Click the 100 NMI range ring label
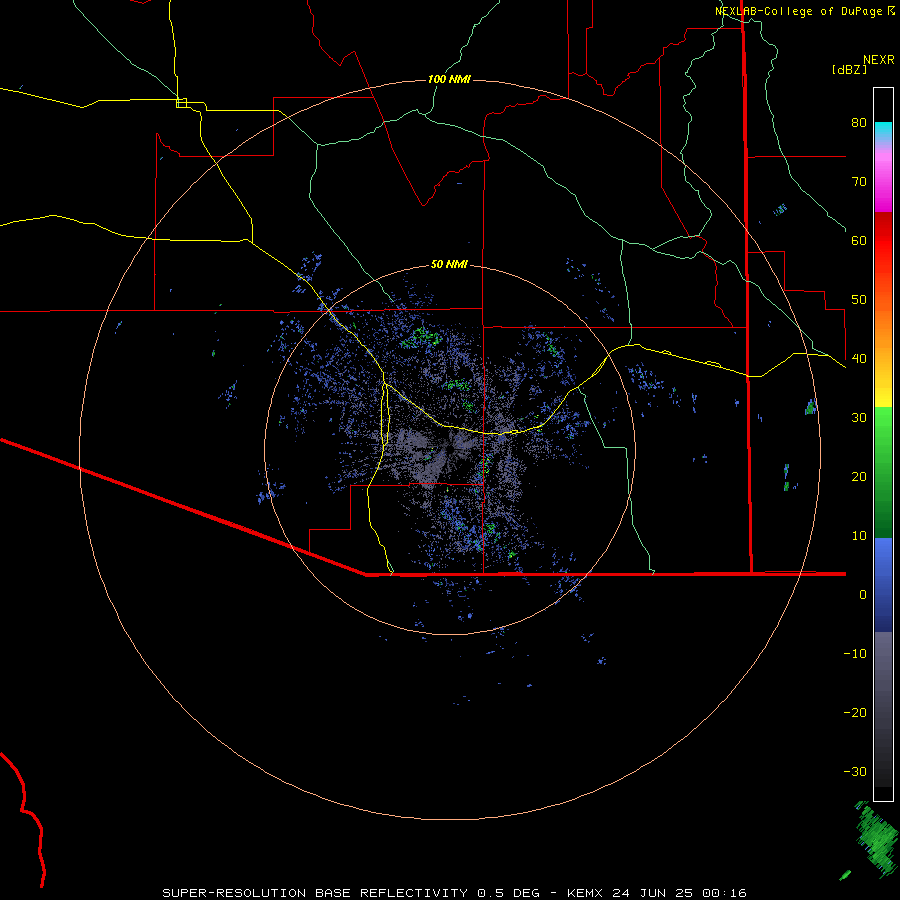 click(x=449, y=79)
